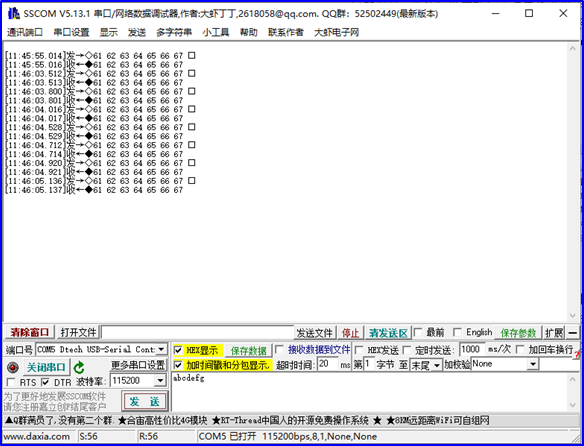
Task: Click the 1000 ms/次 interval input field
Action: click(472, 349)
